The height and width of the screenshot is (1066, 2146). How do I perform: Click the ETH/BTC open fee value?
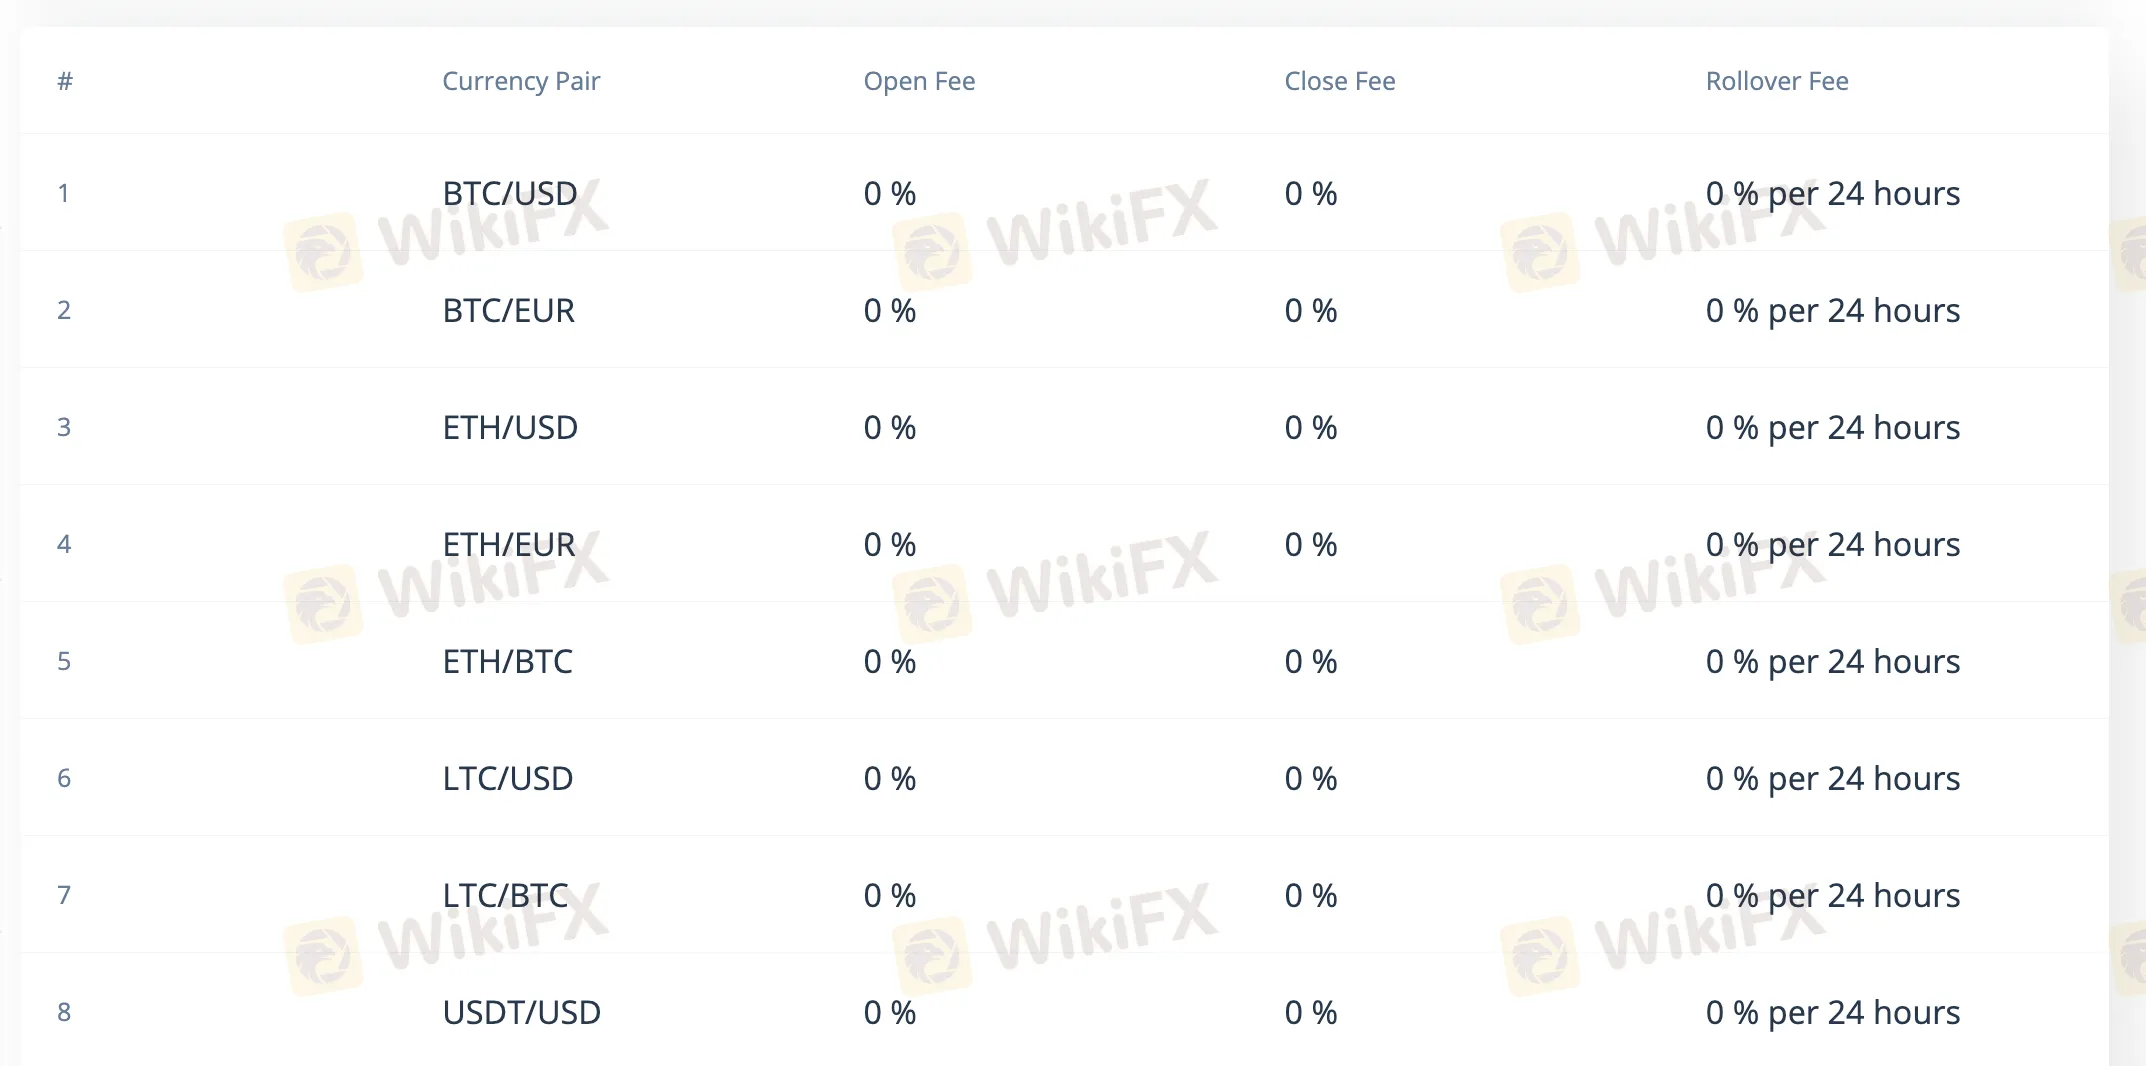pyautogui.click(x=890, y=661)
